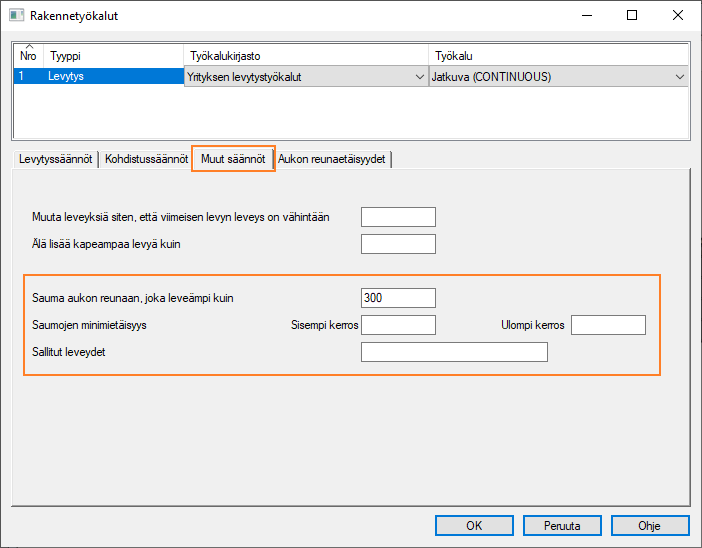Maximize the Rakennetyökalut window

click(x=632, y=16)
